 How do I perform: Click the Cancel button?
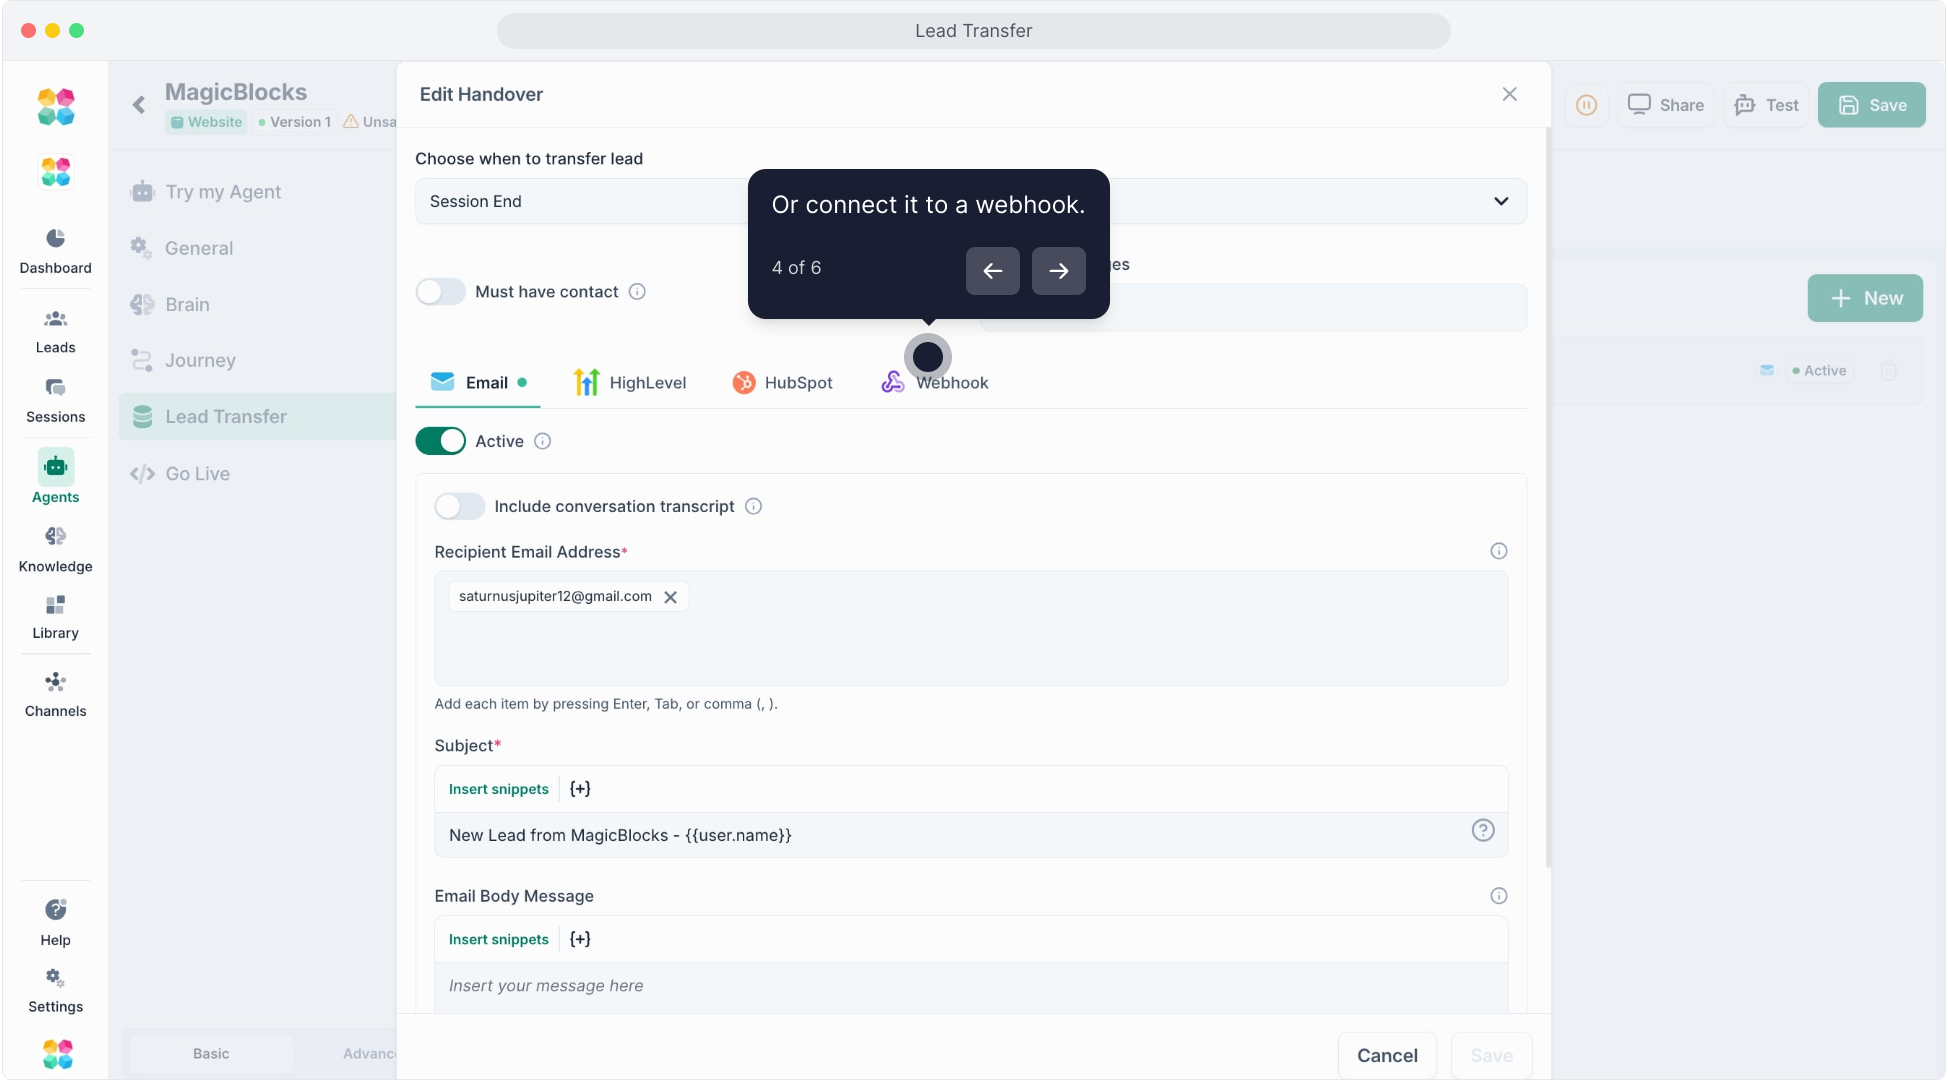(1386, 1055)
